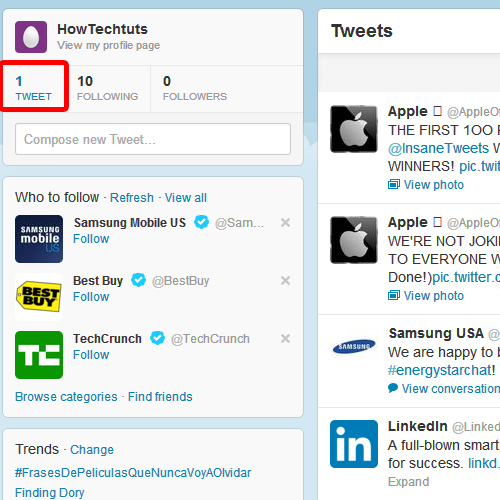Open the Best Buy logo avatar
The width and height of the screenshot is (500, 500).
tap(39, 297)
